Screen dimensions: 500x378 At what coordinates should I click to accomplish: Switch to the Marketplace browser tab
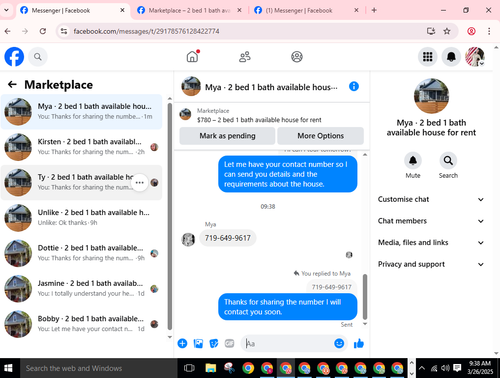pos(189,10)
